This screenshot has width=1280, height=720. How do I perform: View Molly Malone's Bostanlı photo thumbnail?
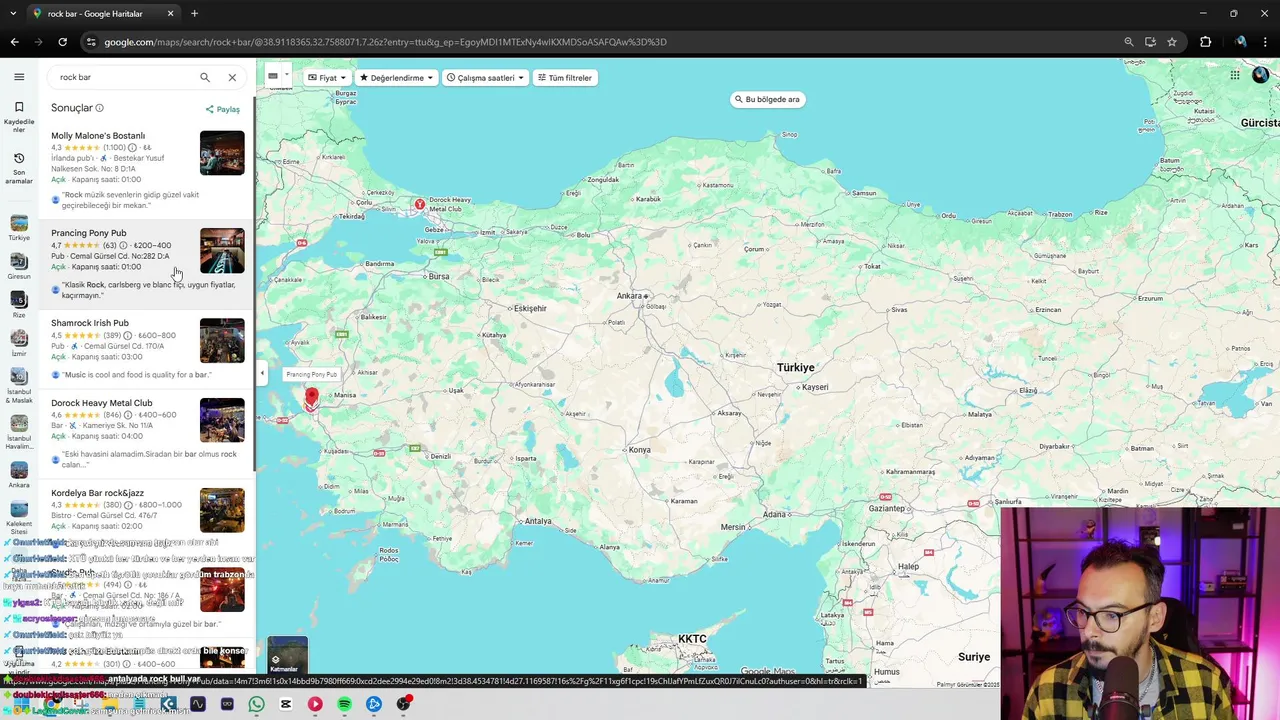click(222, 153)
